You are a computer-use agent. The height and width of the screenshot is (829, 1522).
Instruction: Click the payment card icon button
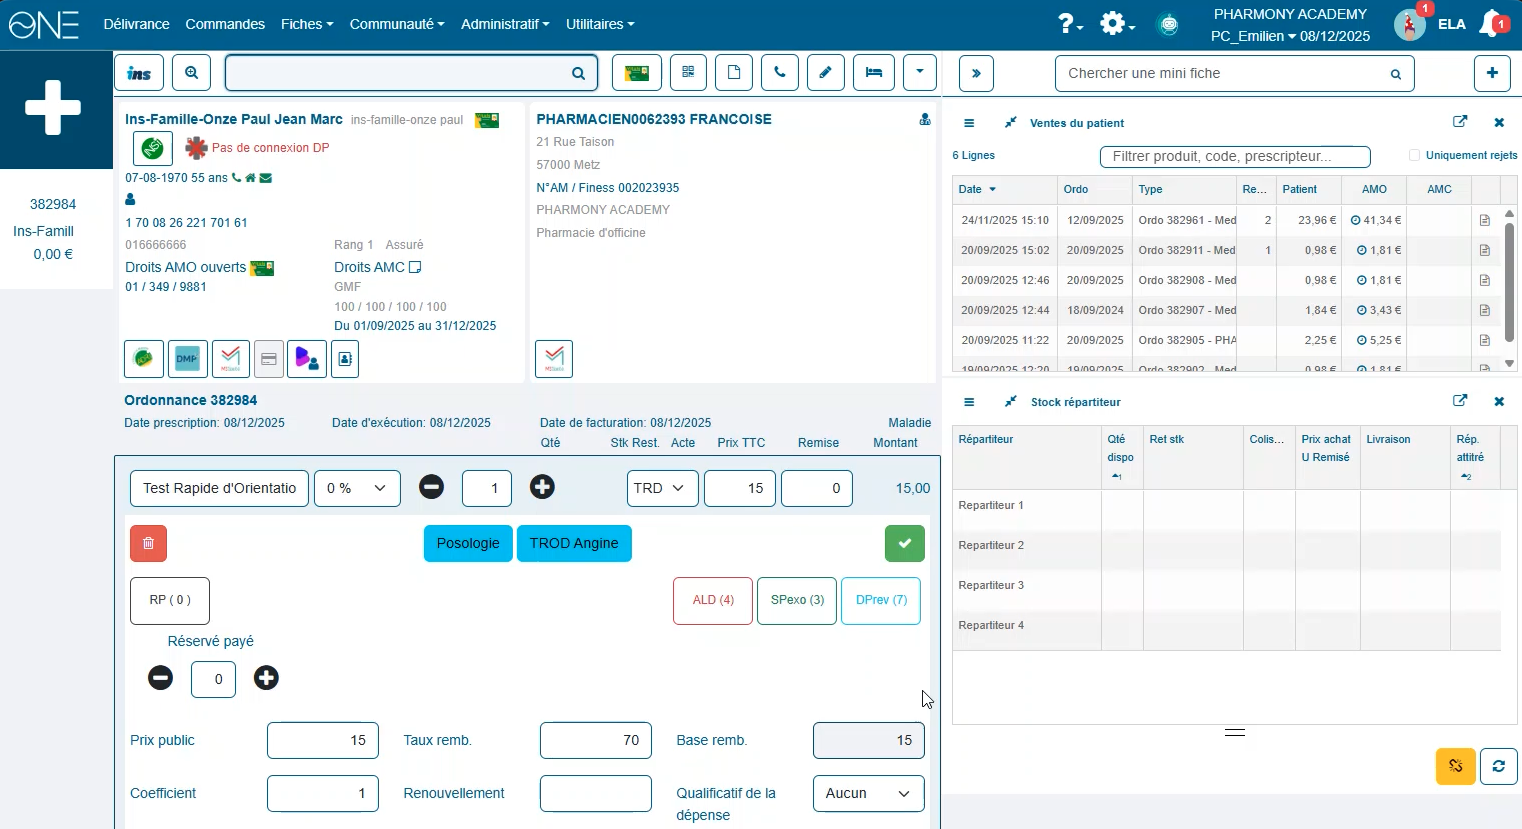point(269,359)
